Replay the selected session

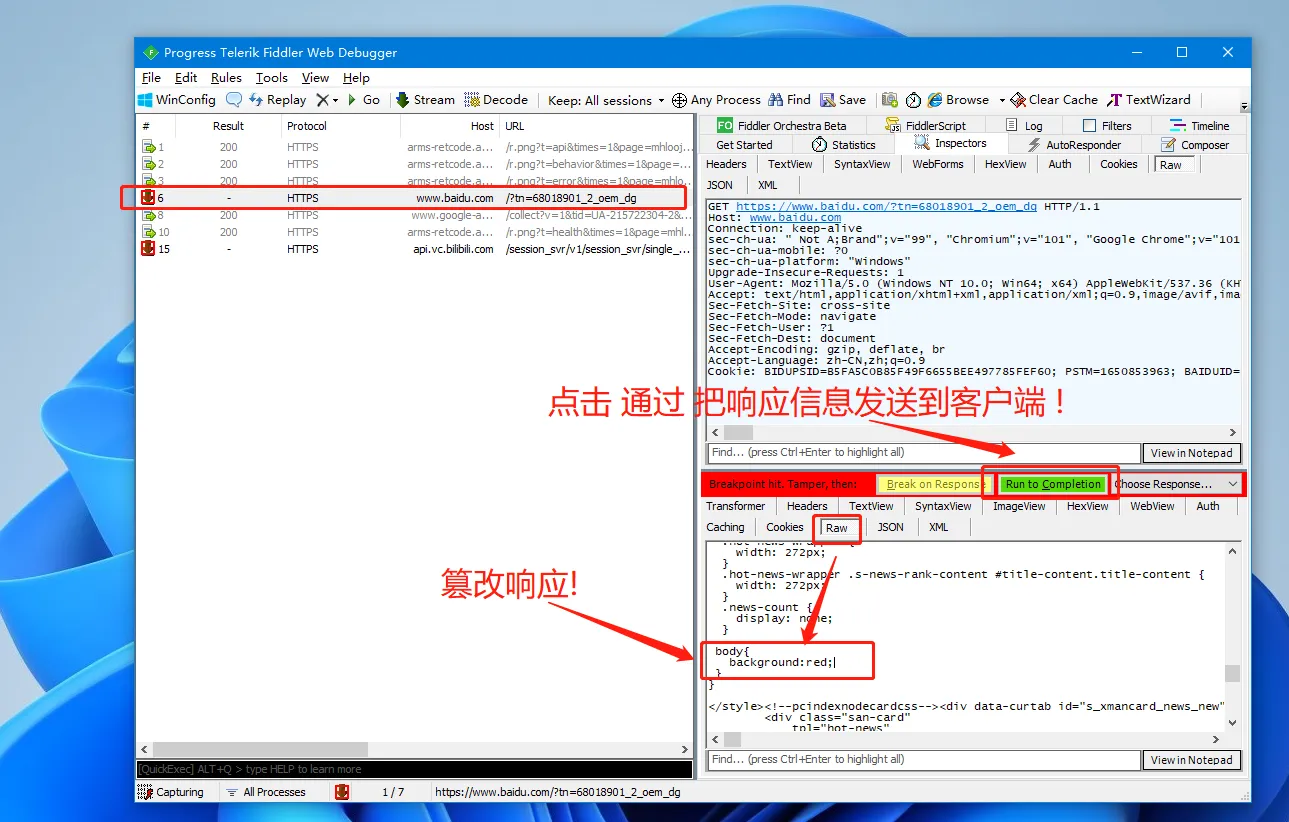278,100
